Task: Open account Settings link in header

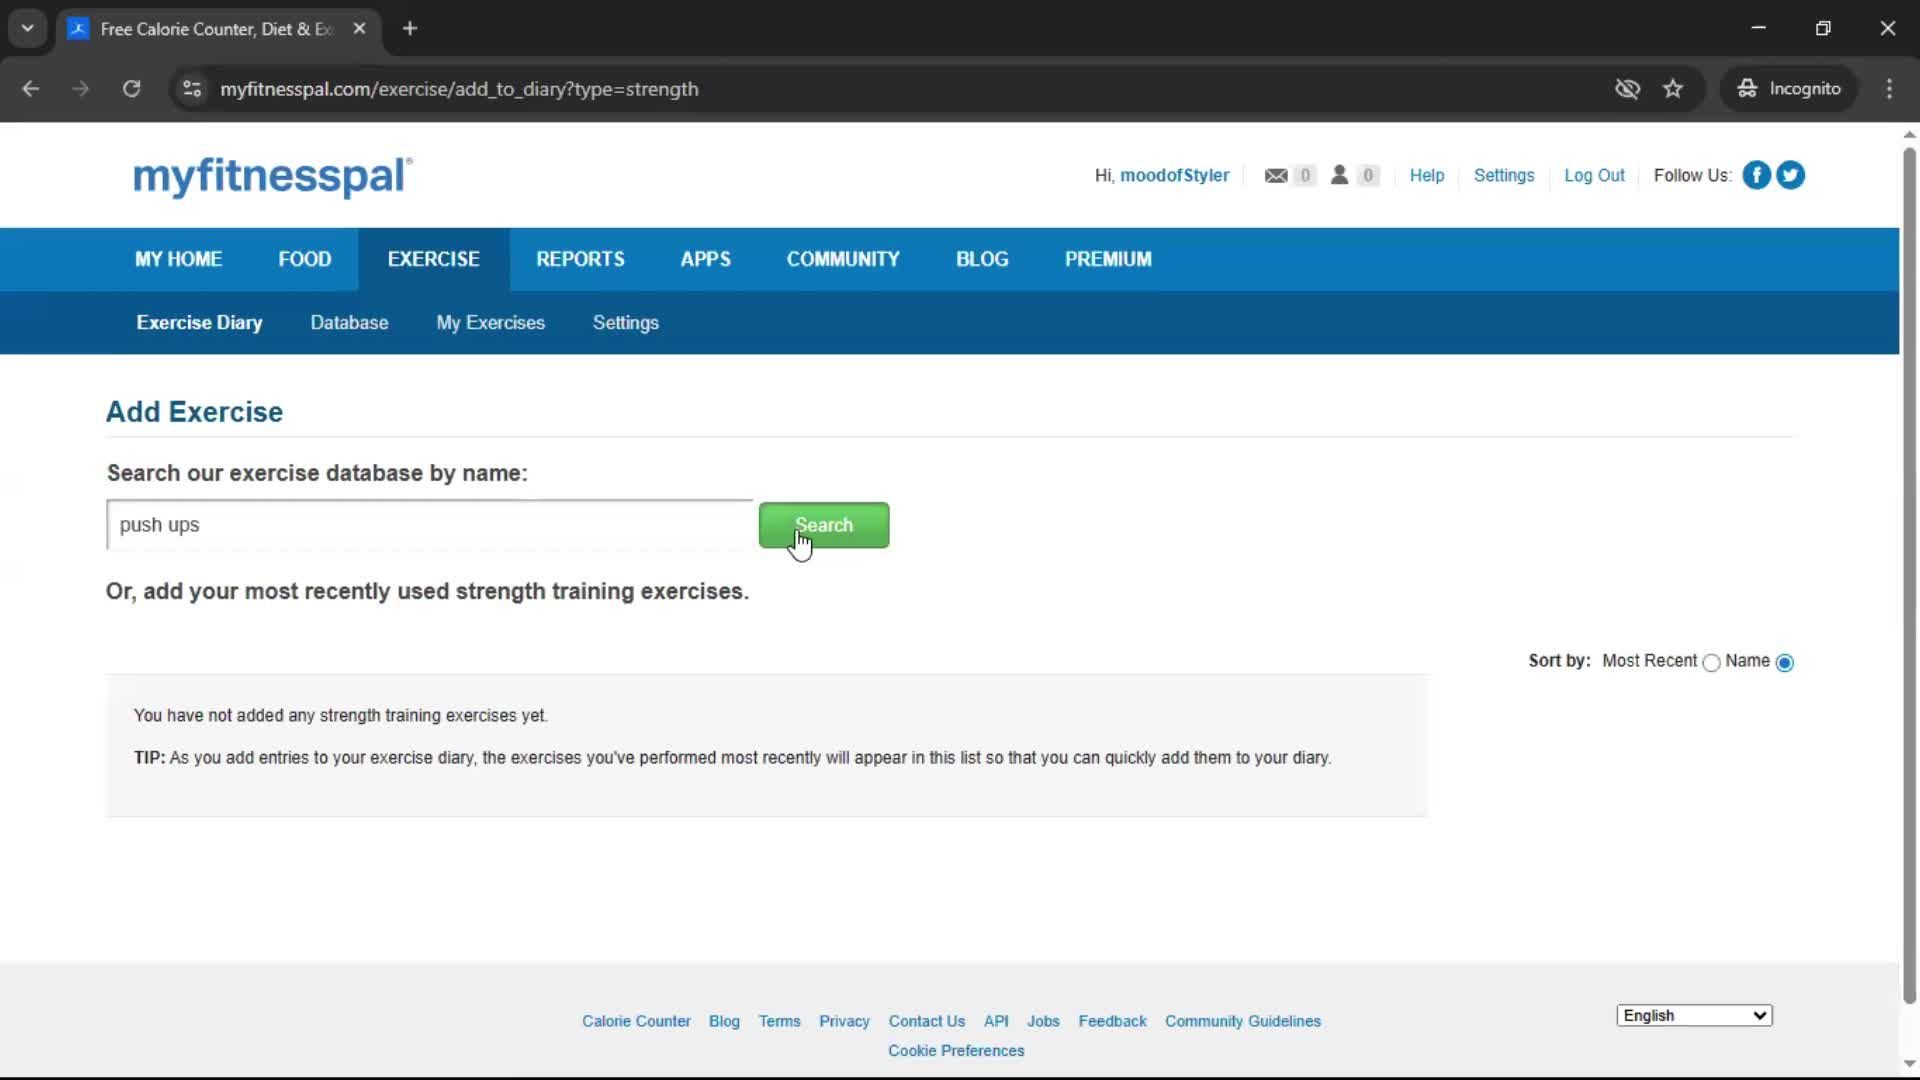Action: [1503, 176]
